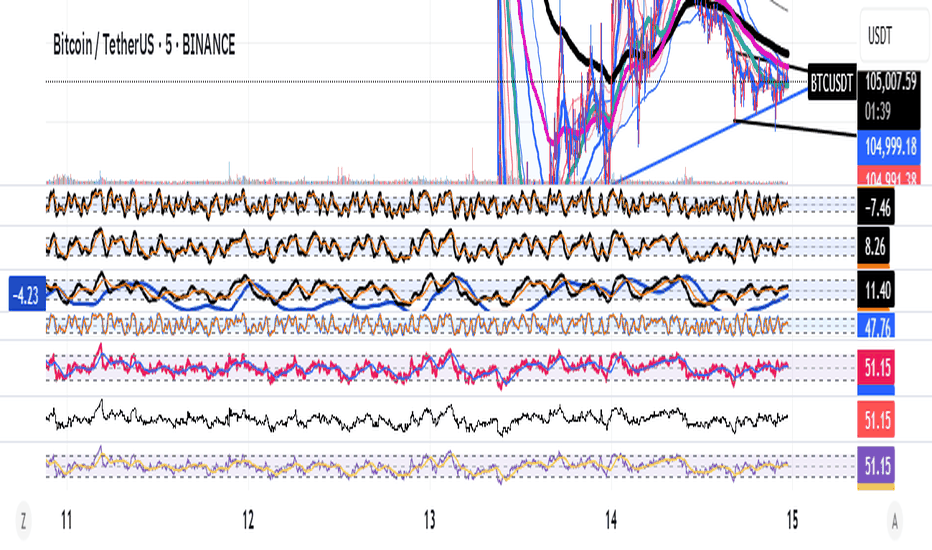The height and width of the screenshot is (550, 932).
Task: Click the 8.26 indicator value label
Action: pyautogui.click(x=874, y=246)
